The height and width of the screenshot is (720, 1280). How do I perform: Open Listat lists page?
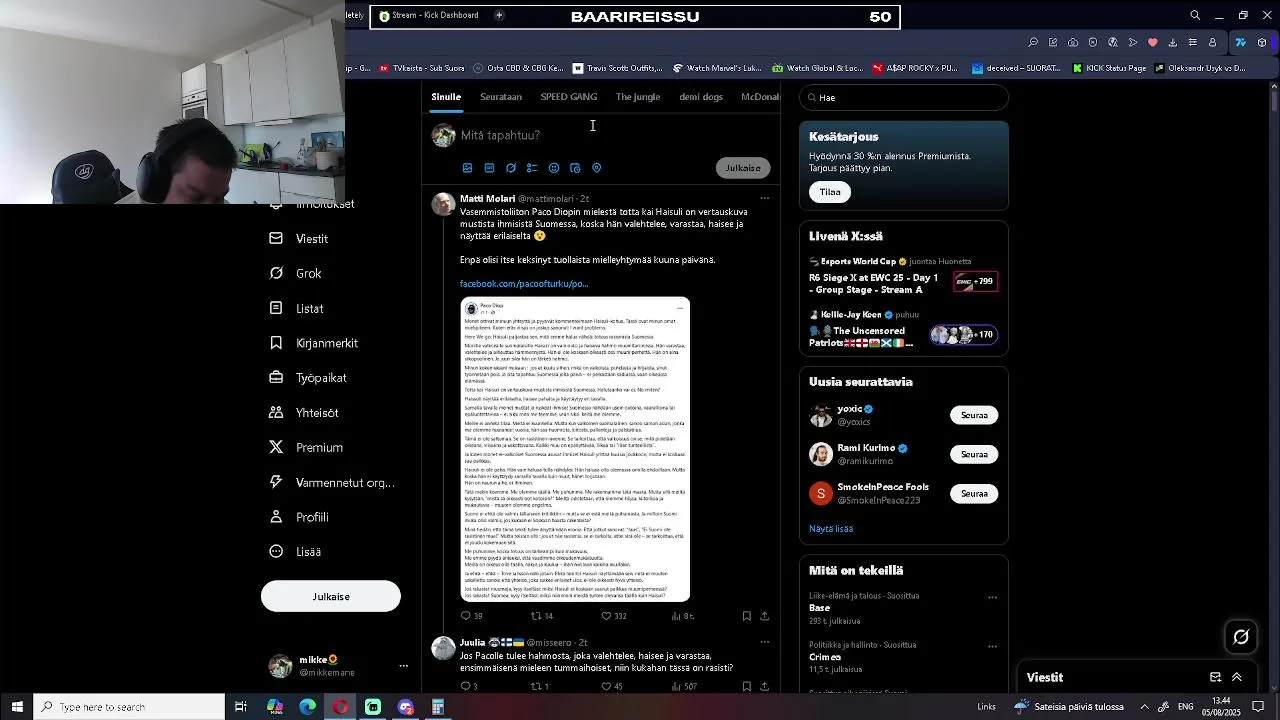point(296,309)
